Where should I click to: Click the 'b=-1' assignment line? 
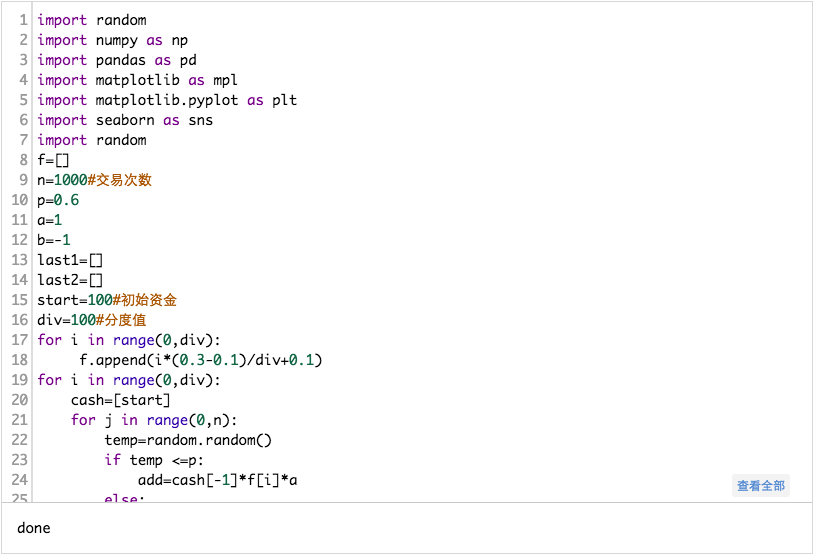pyautogui.click(x=54, y=240)
